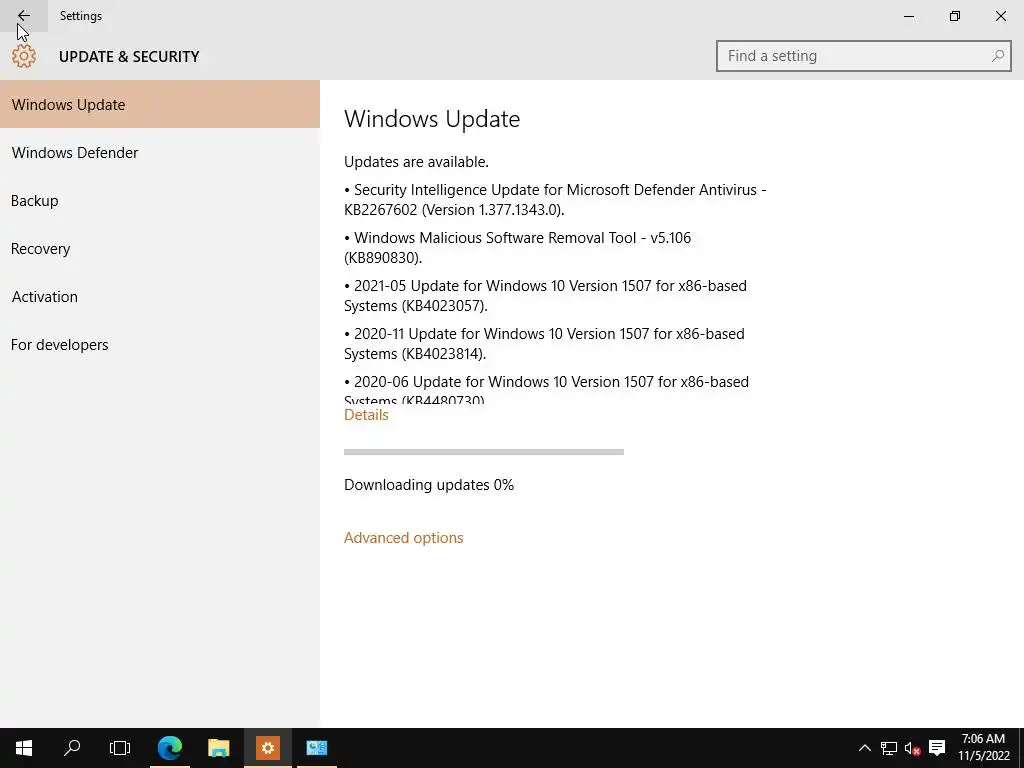Click the Malicious Software Removal Tool entry
The width and height of the screenshot is (1024, 768).
click(517, 248)
